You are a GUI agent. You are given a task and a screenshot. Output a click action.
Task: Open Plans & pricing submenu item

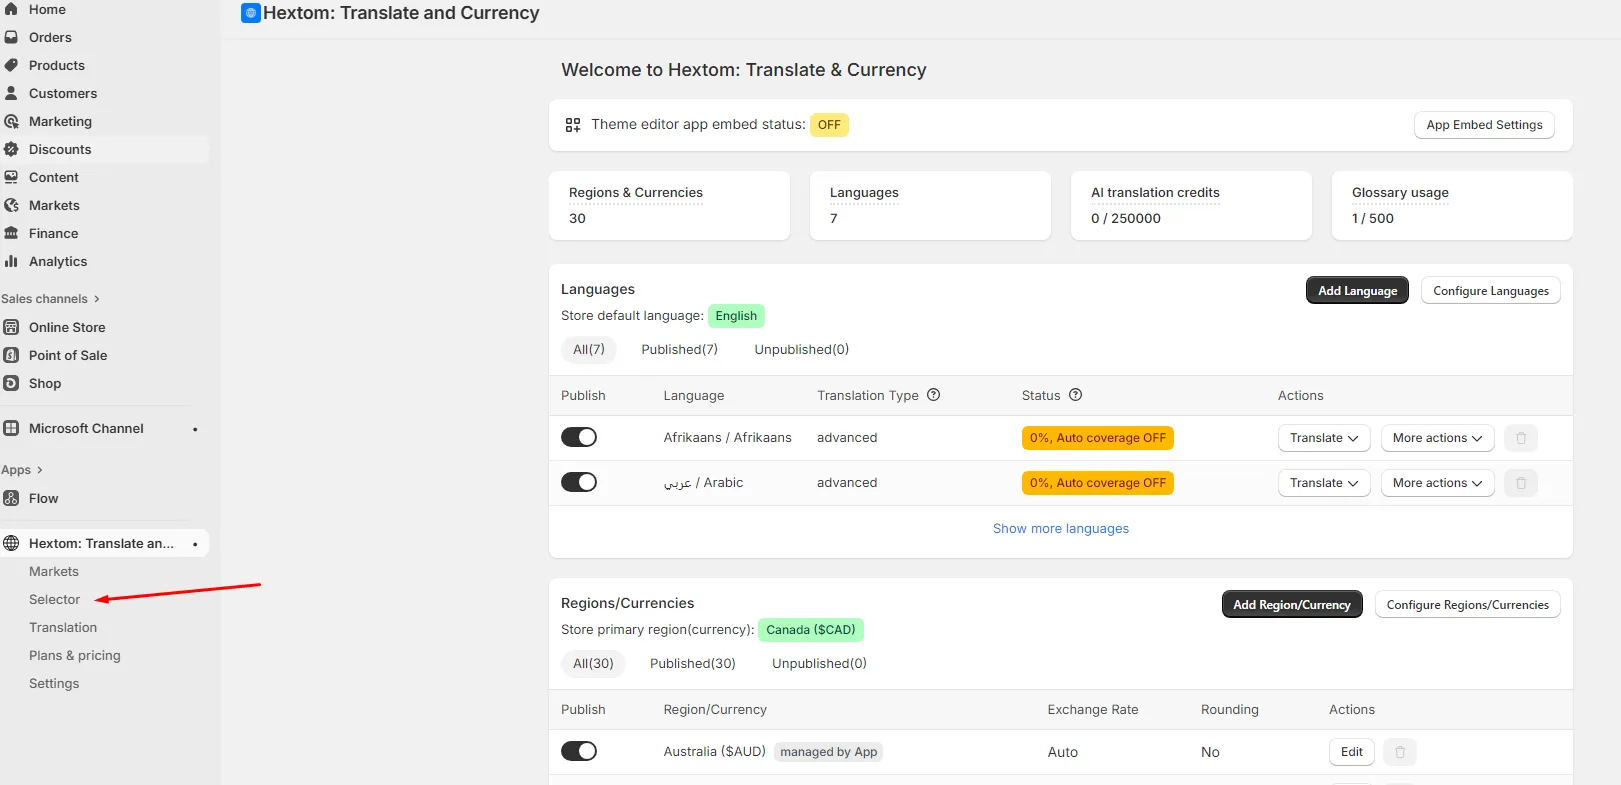pyautogui.click(x=75, y=655)
